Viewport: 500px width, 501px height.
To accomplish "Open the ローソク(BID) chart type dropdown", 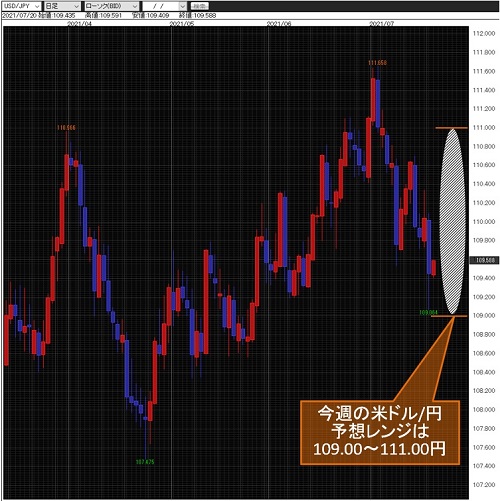I will coord(111,6).
